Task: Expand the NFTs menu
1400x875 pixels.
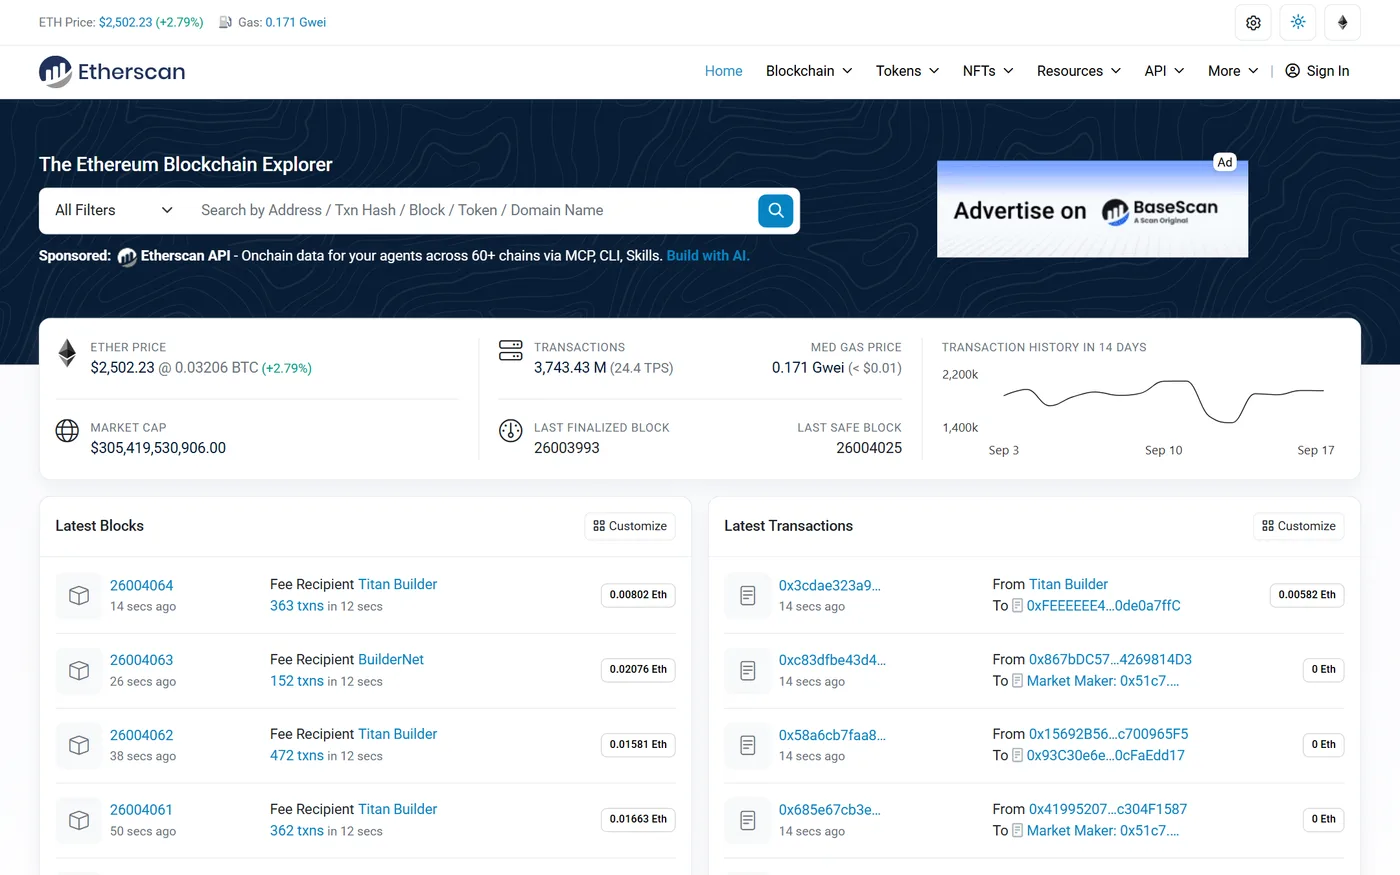Action: (988, 71)
